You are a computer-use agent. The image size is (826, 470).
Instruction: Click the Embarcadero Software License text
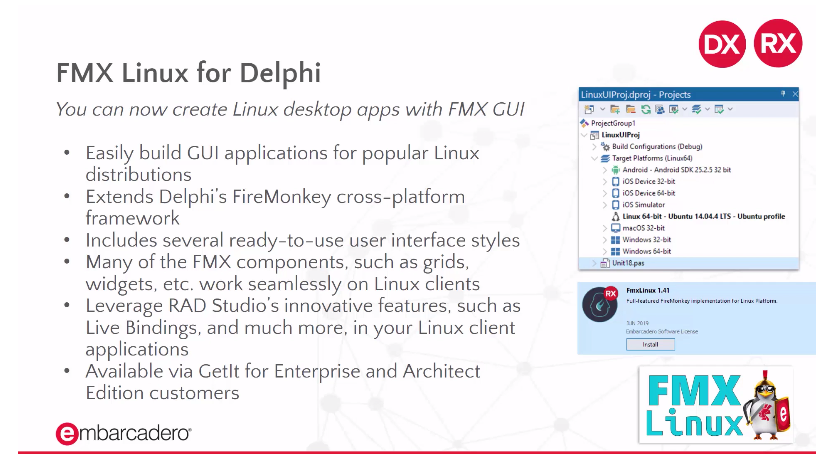[x=662, y=331]
